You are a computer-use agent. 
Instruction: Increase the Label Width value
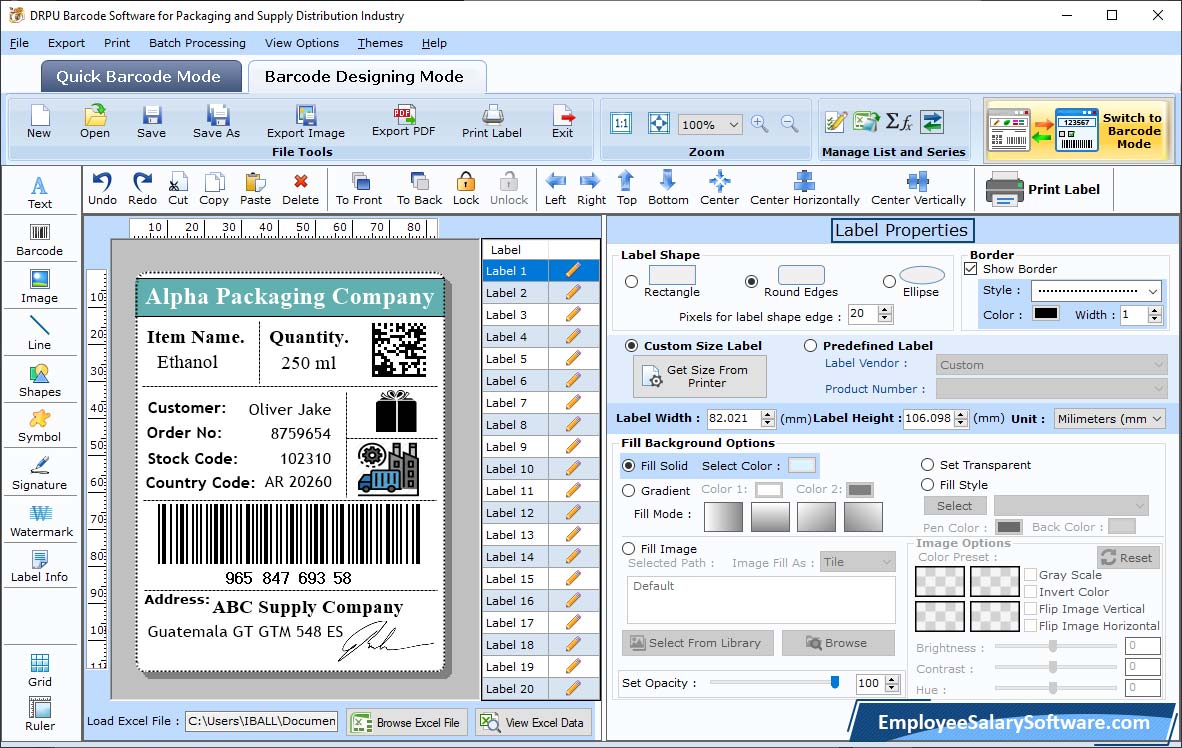pyautogui.click(x=767, y=414)
